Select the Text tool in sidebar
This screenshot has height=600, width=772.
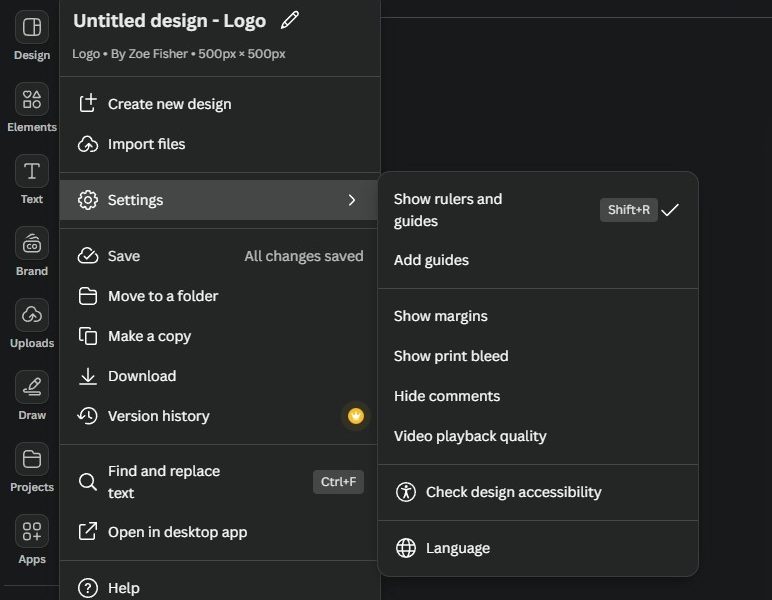tap(32, 172)
